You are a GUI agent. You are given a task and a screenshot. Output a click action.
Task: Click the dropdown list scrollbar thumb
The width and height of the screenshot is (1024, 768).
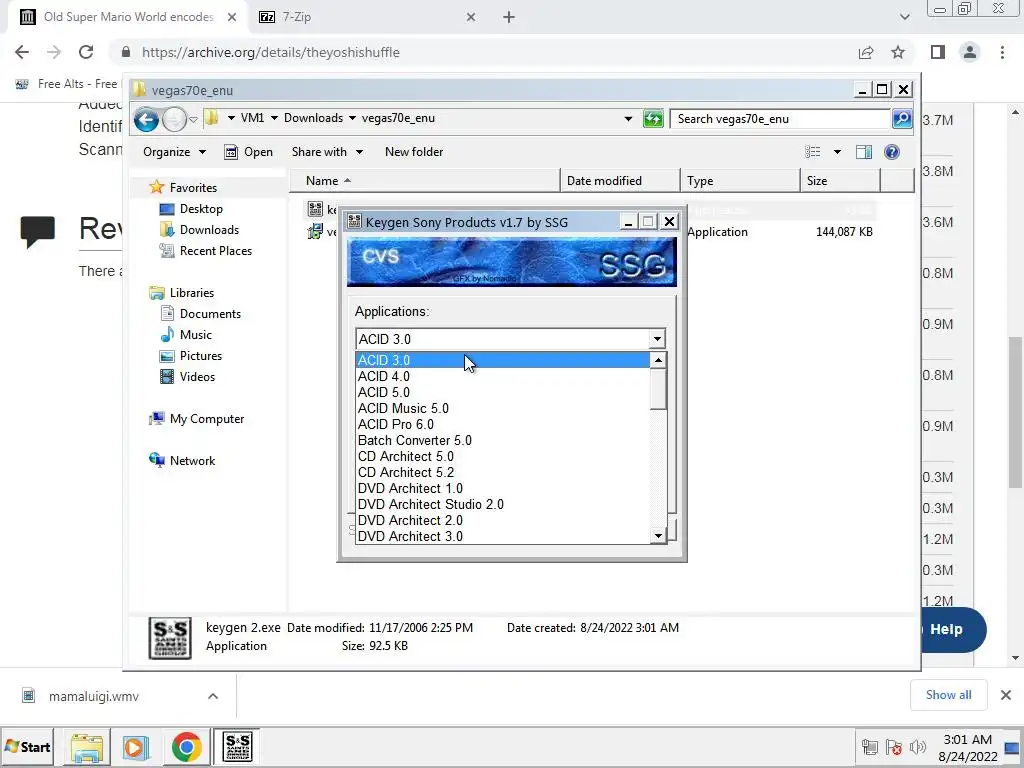(x=658, y=389)
